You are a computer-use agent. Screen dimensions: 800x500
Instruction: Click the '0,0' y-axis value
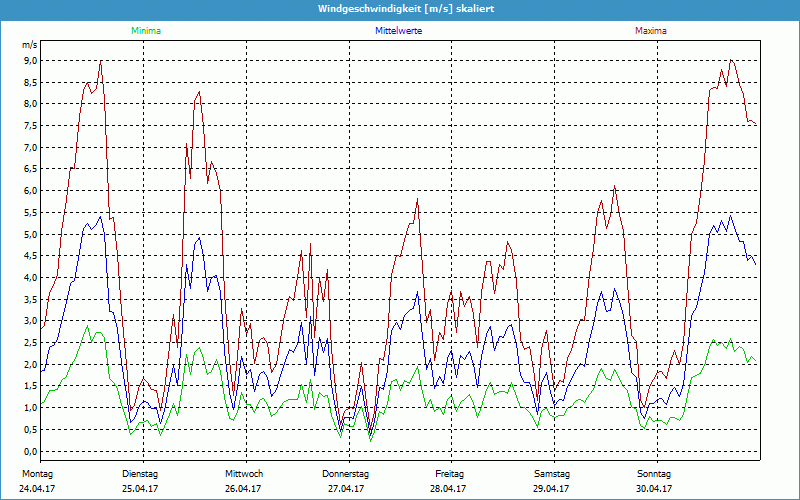[31, 452]
